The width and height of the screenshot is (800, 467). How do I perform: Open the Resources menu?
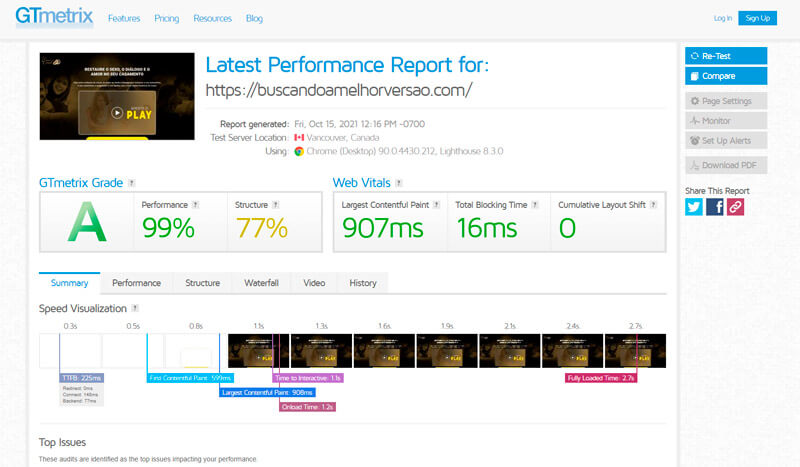(211, 18)
